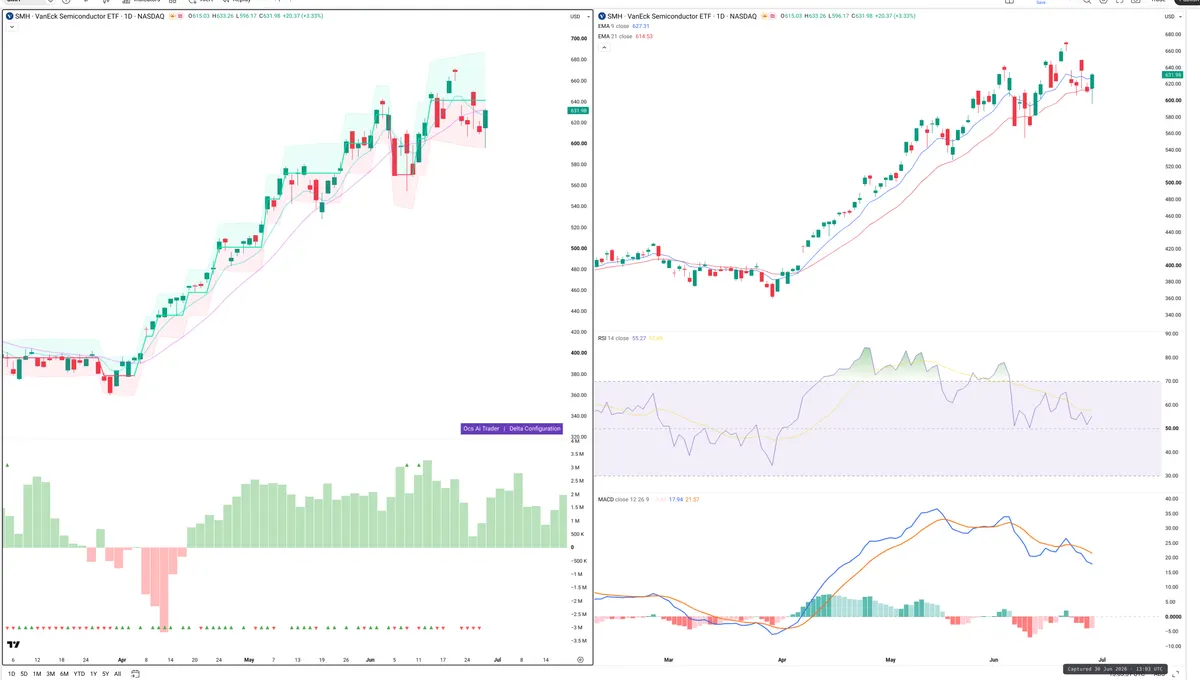Click the May label on the right time axis

click(x=889, y=661)
